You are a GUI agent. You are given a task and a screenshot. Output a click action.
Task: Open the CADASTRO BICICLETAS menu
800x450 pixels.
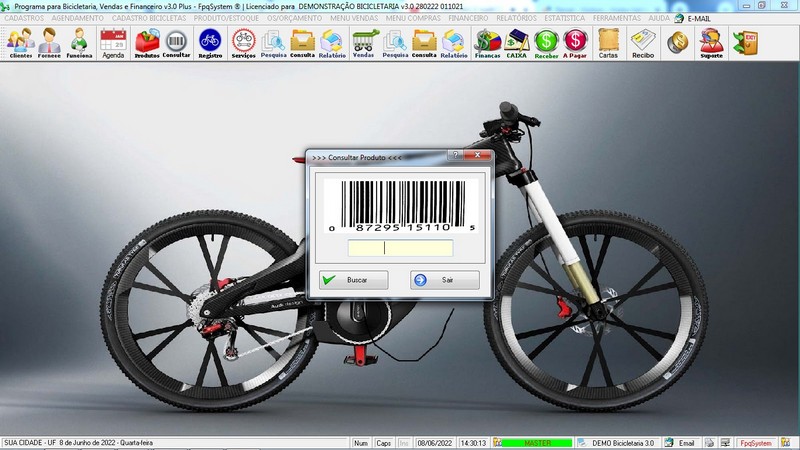coord(149,18)
